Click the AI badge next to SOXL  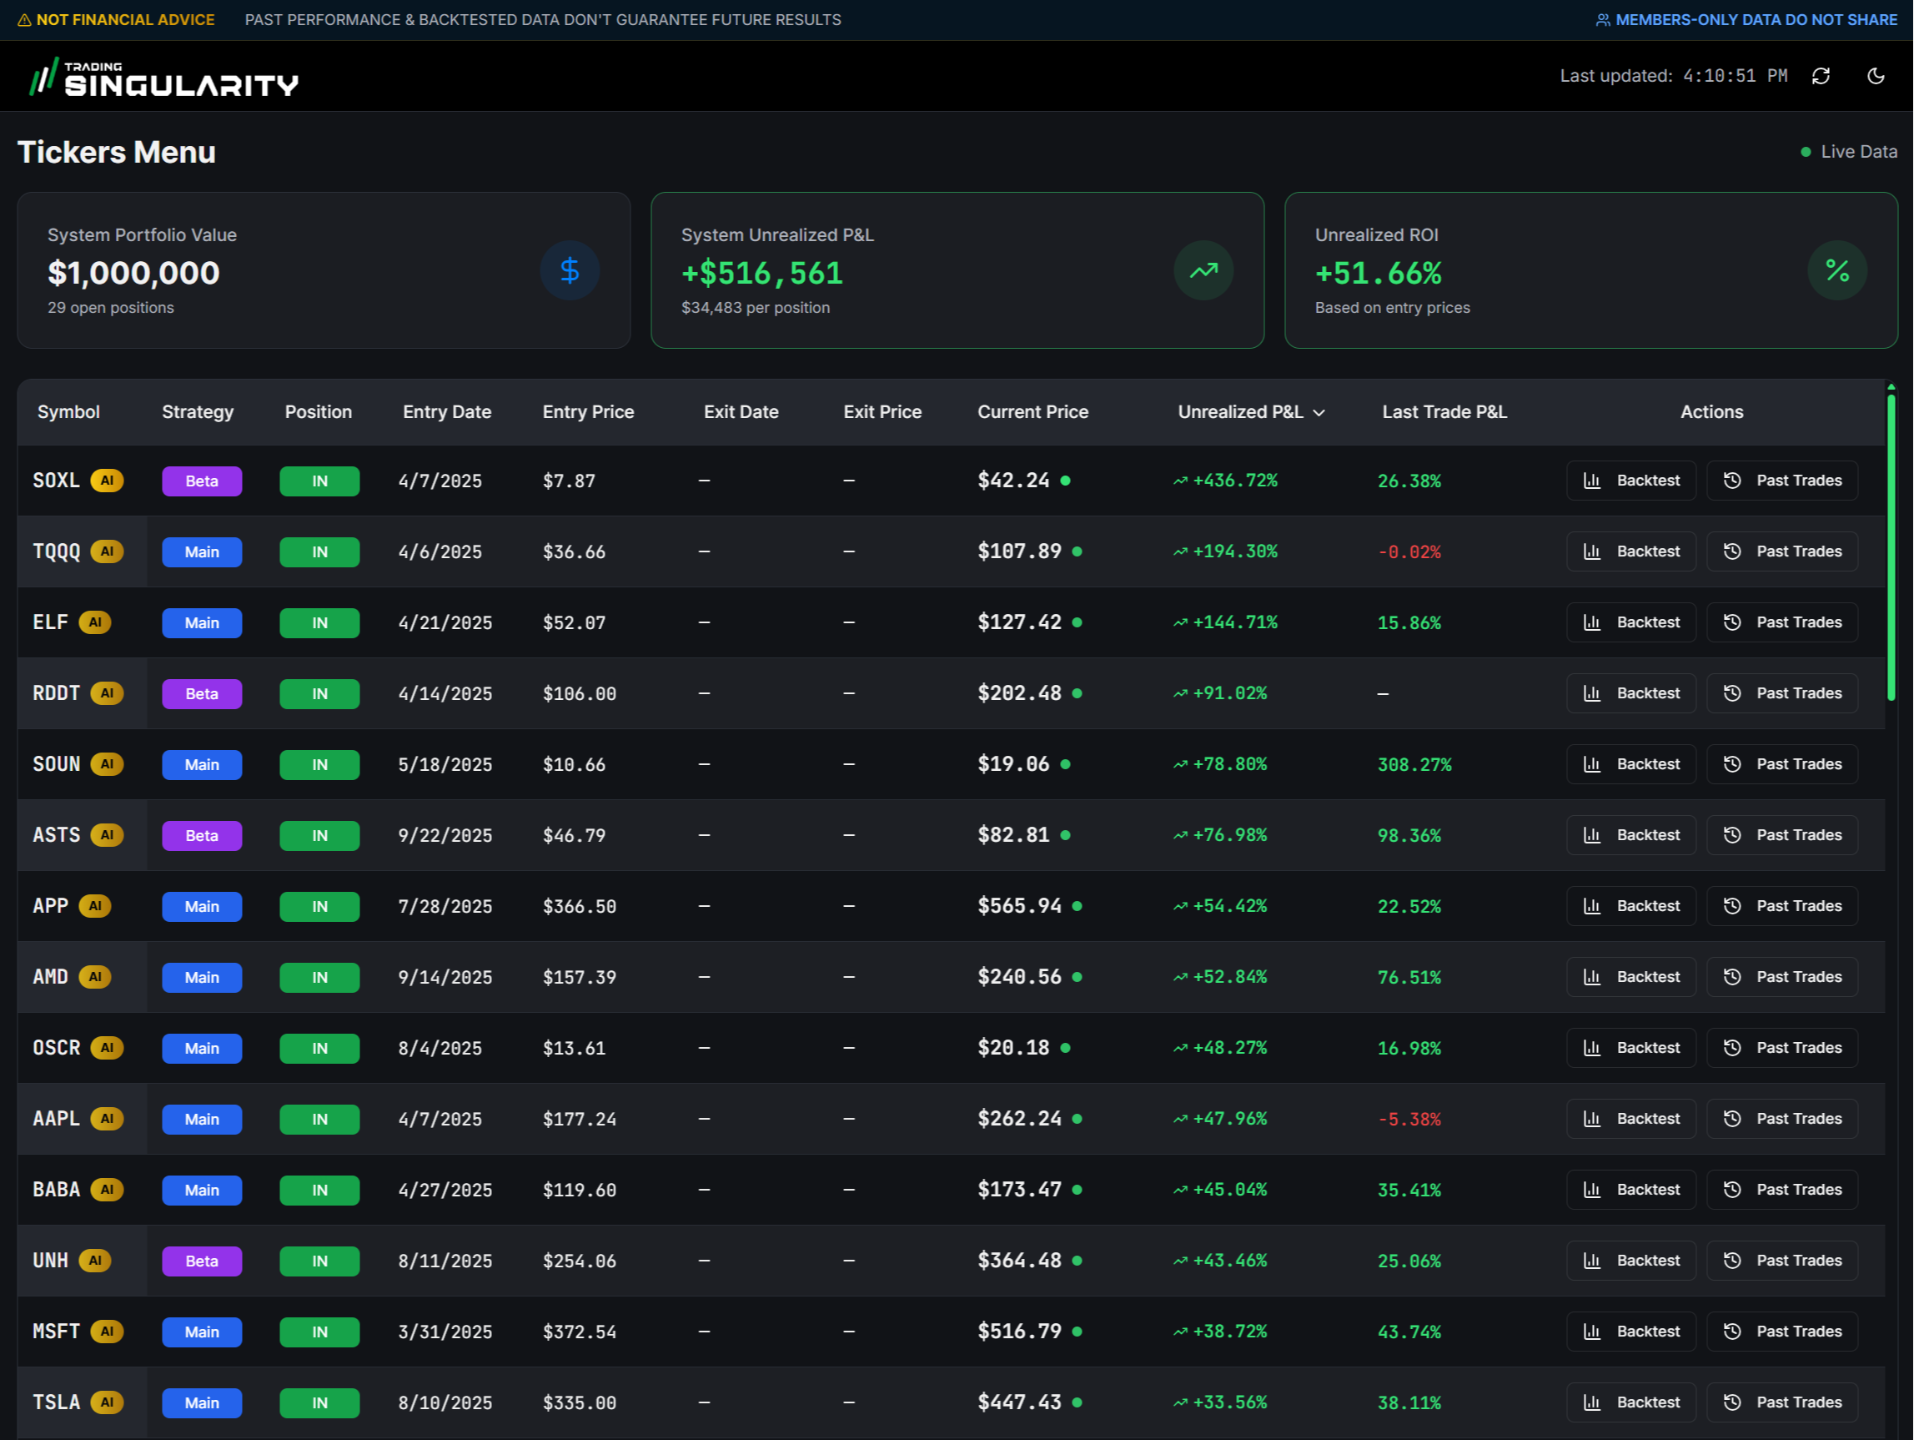click(107, 481)
